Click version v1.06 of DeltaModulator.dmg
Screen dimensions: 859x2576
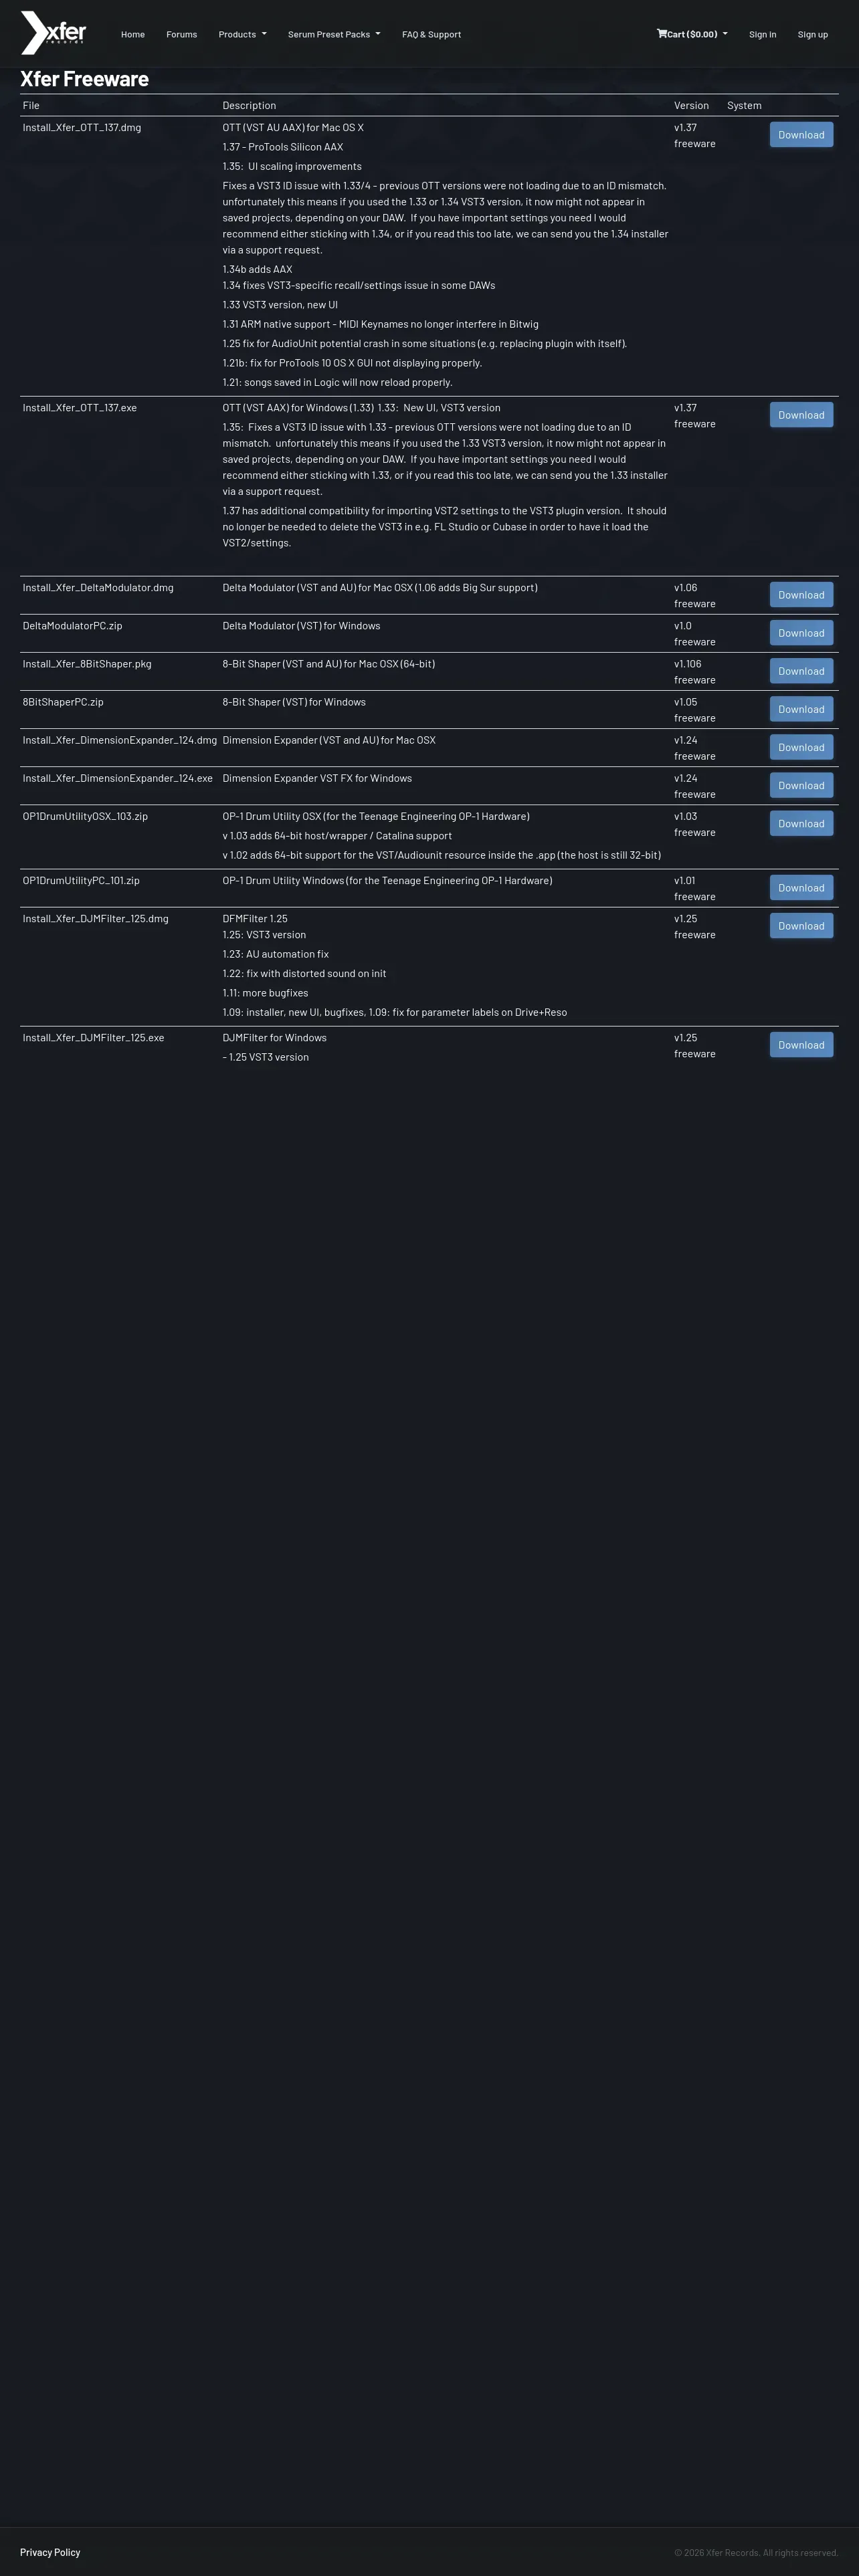click(x=686, y=587)
